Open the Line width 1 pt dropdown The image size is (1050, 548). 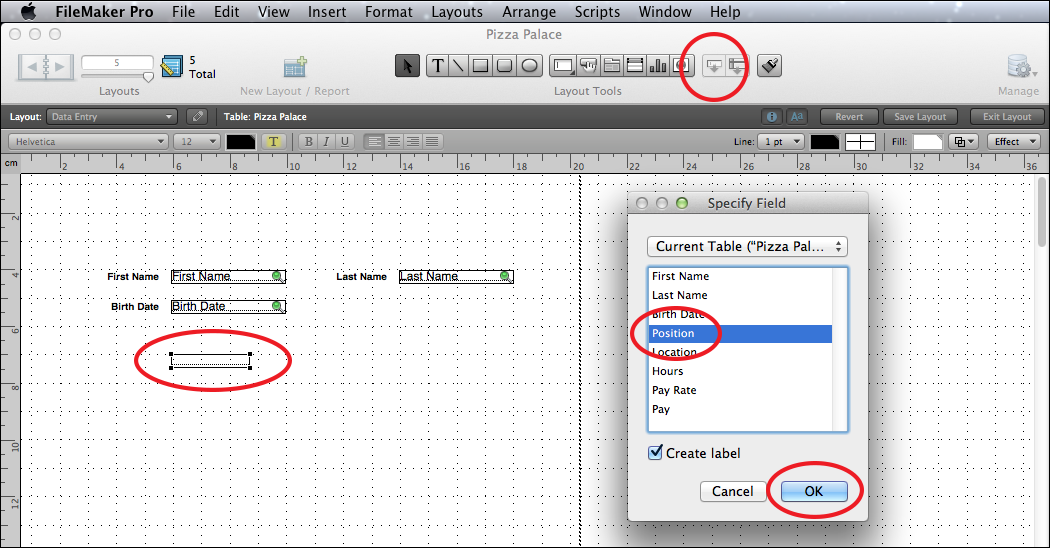coord(781,141)
